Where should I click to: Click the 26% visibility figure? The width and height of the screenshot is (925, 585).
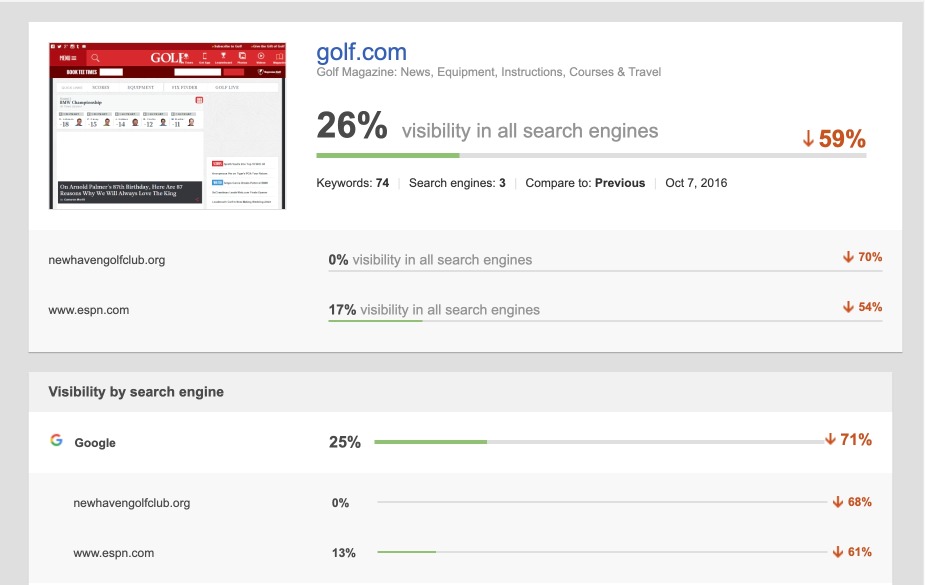(x=352, y=125)
